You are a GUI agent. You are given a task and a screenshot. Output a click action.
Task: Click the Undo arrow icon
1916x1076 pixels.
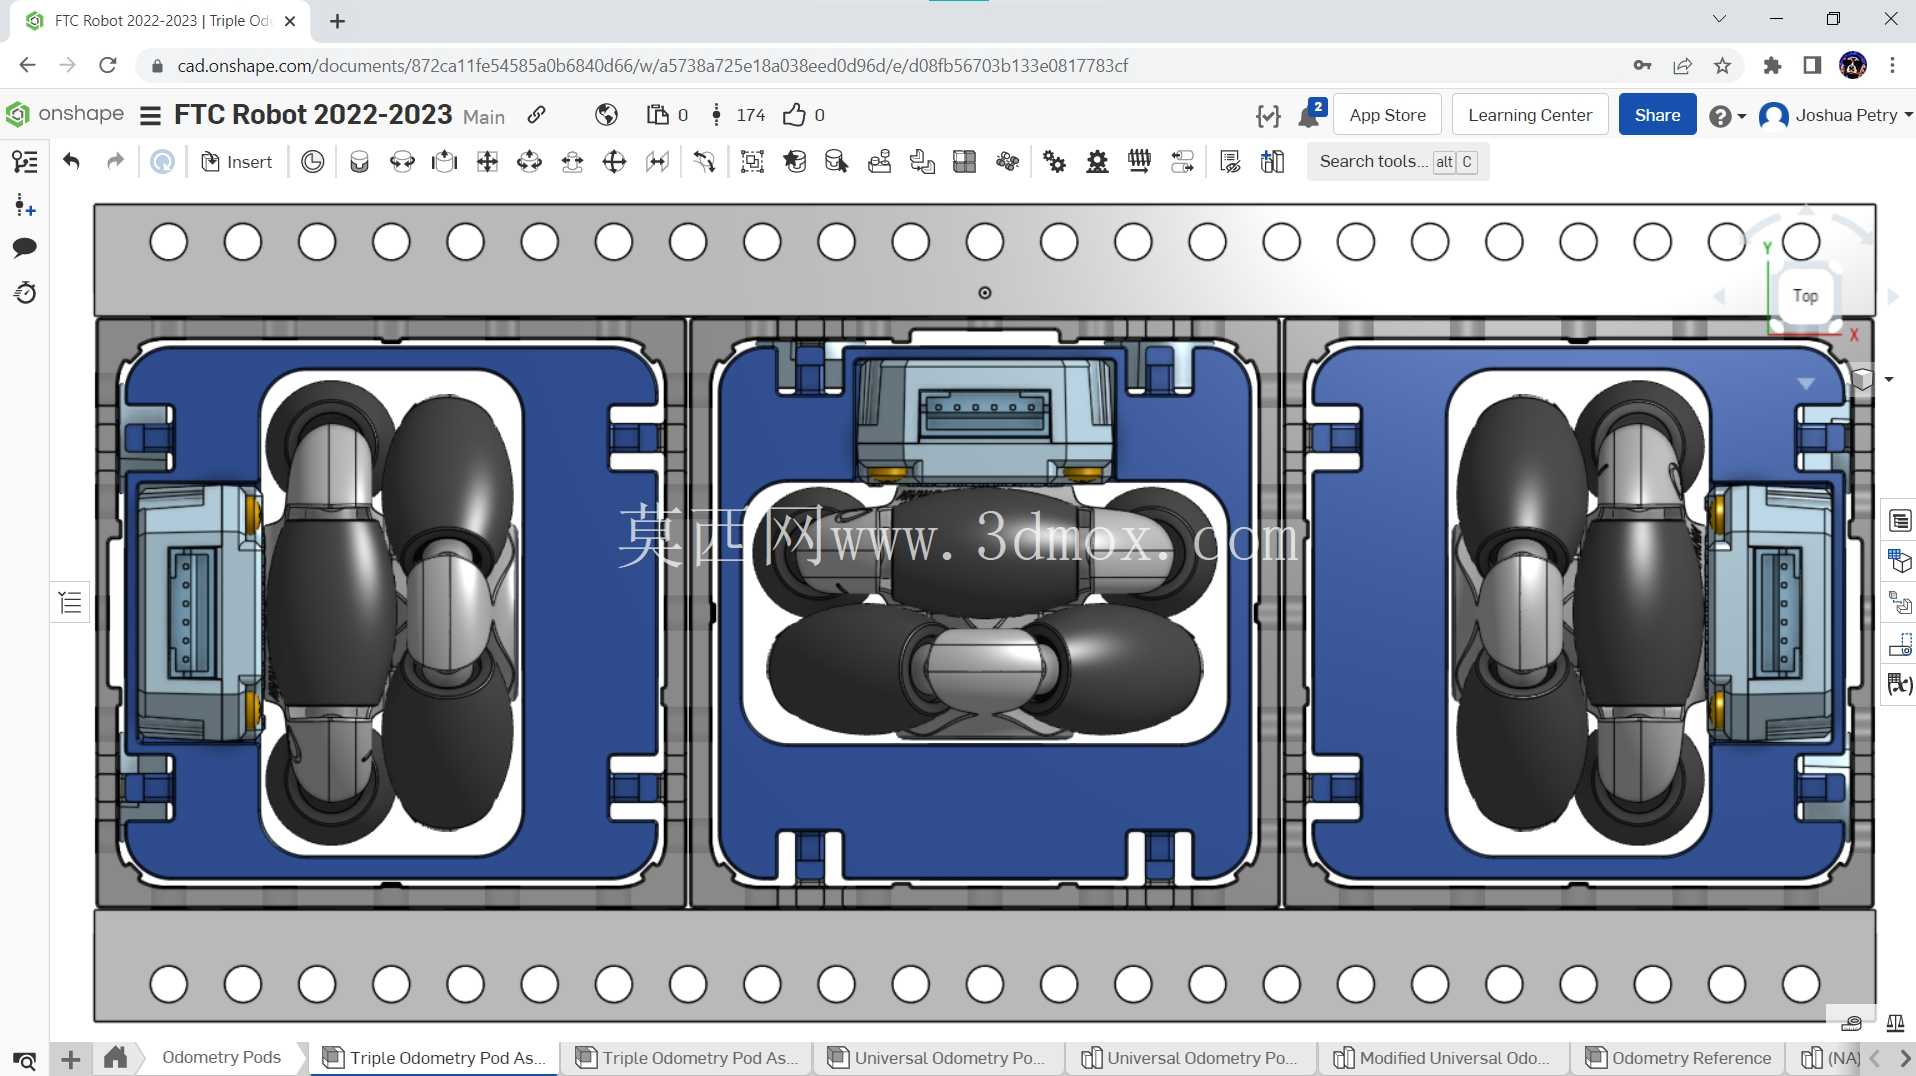tap(71, 161)
